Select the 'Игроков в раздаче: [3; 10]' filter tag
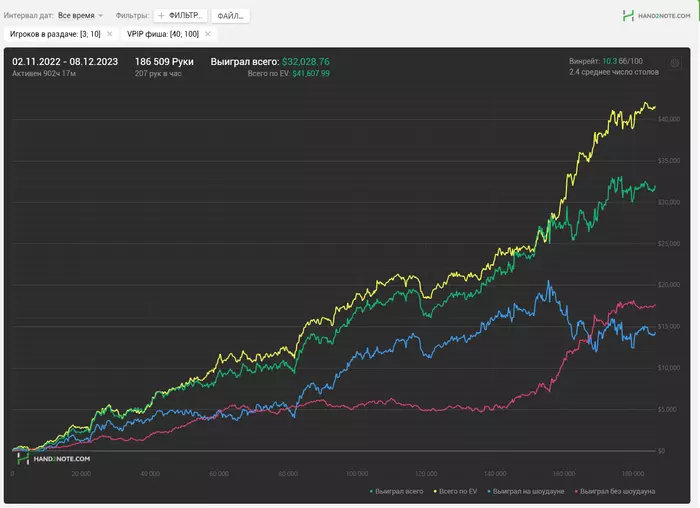The image size is (700, 508). [x=55, y=34]
